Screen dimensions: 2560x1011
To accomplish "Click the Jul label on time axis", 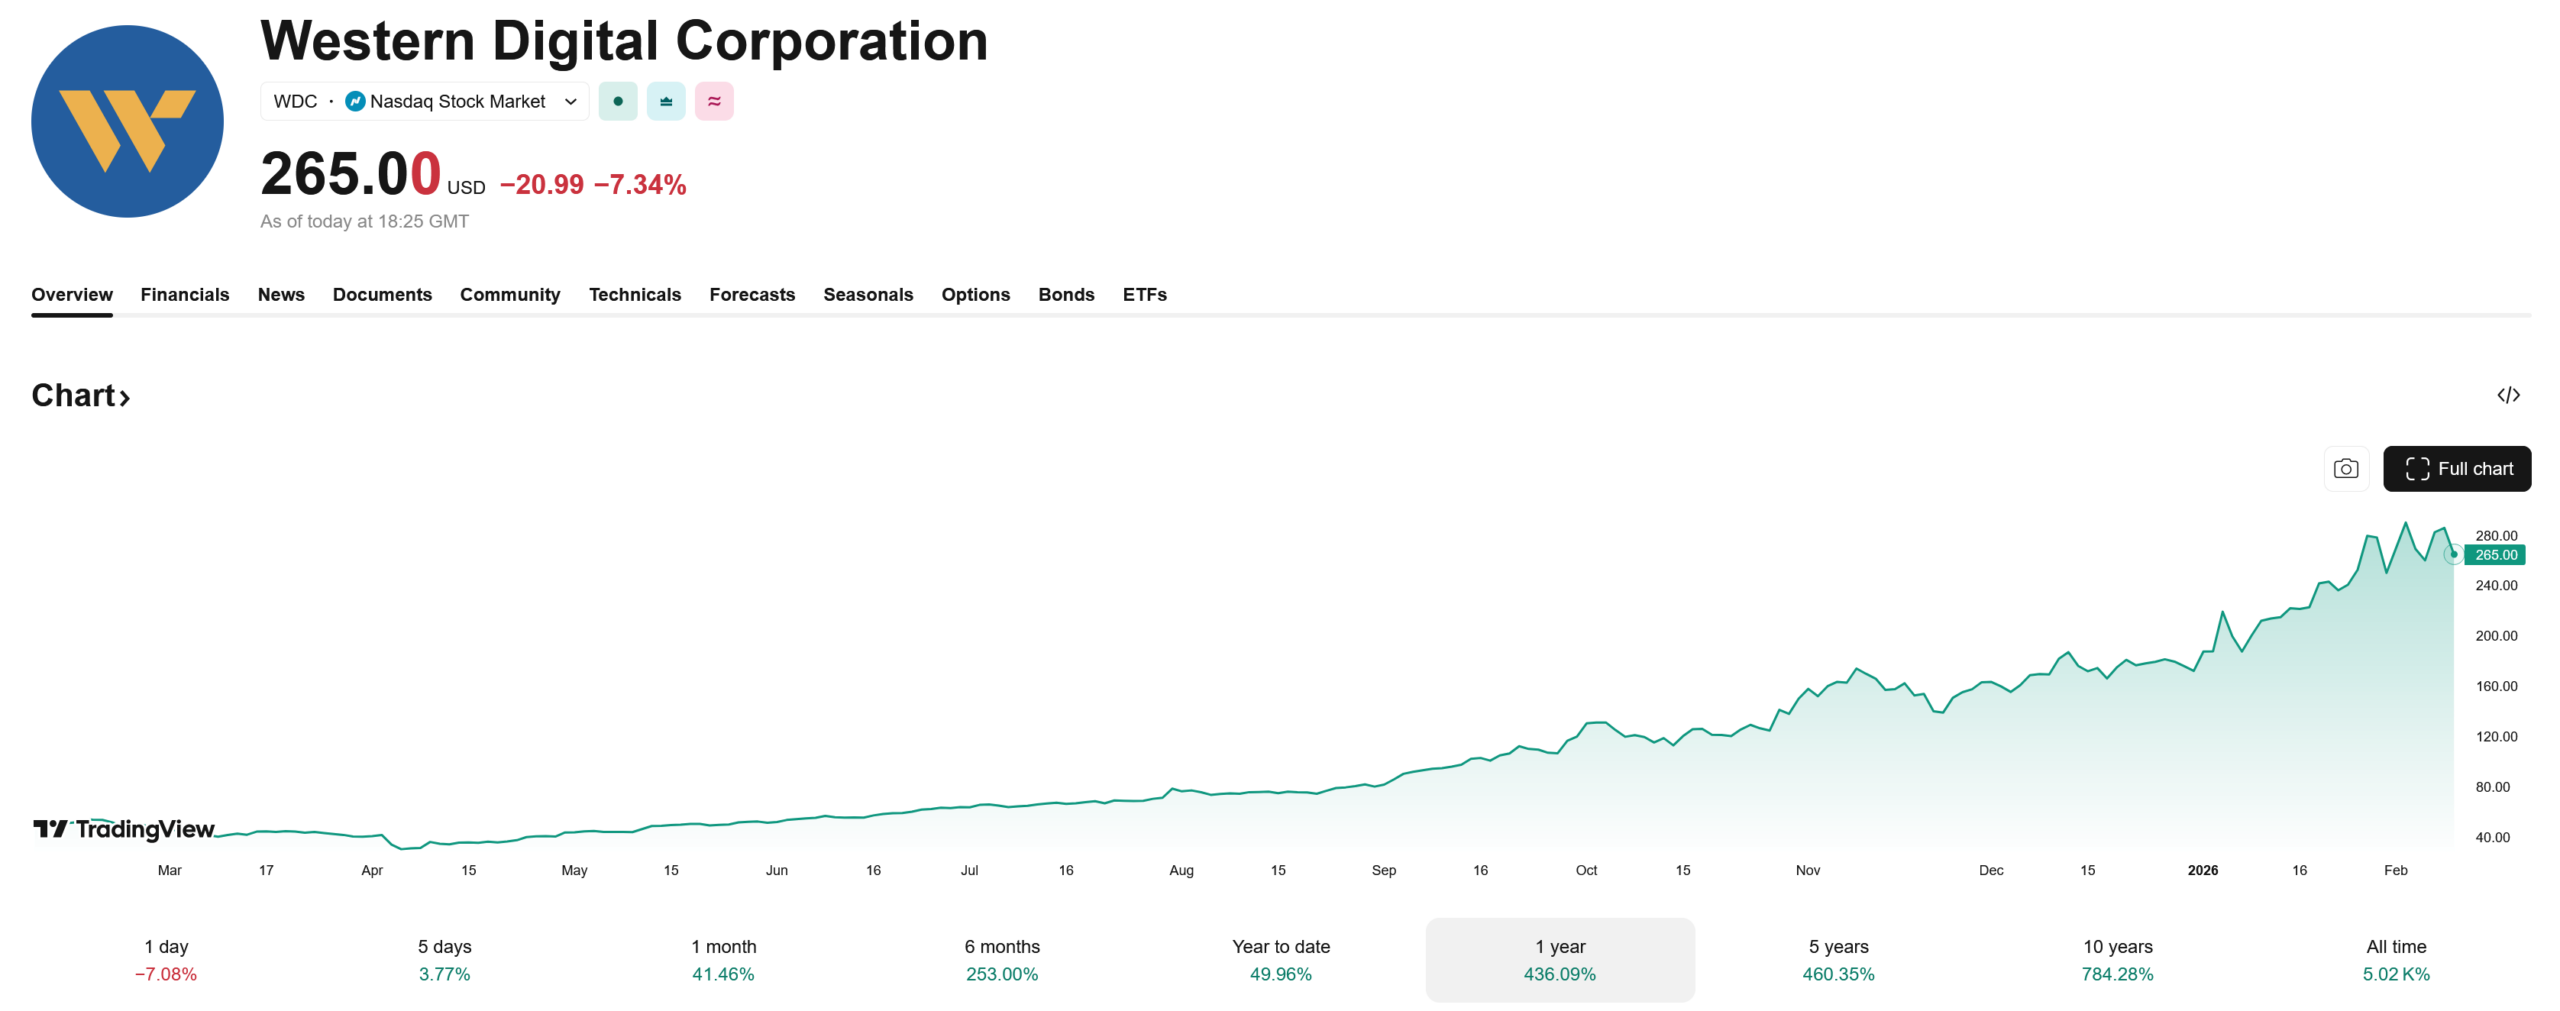I will [x=969, y=870].
